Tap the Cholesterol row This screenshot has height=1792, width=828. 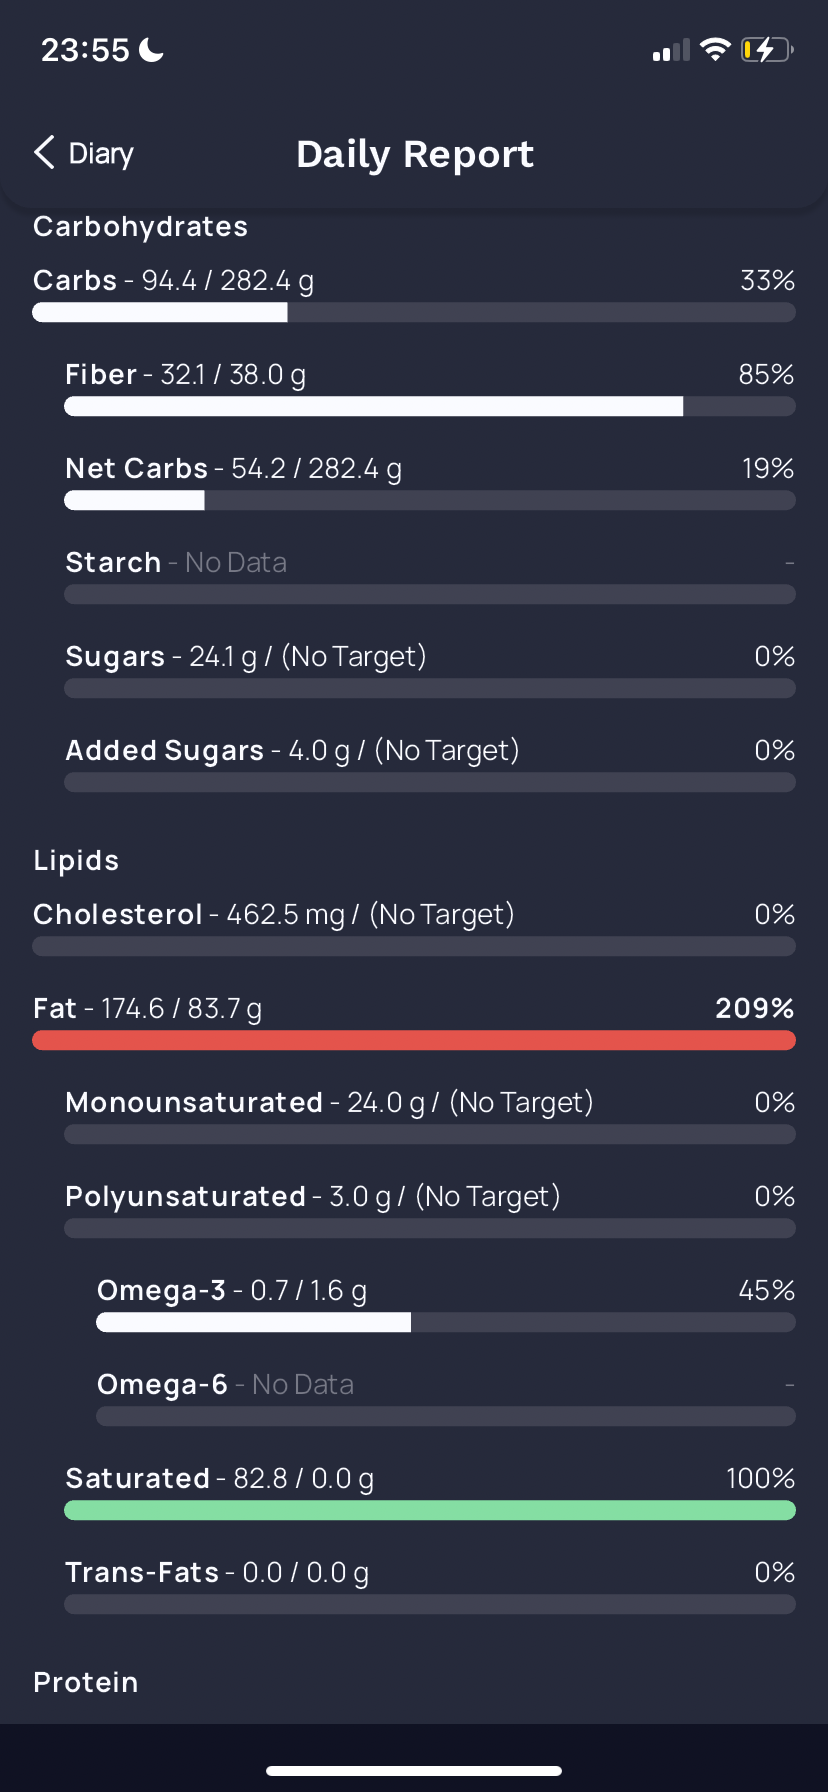click(414, 928)
